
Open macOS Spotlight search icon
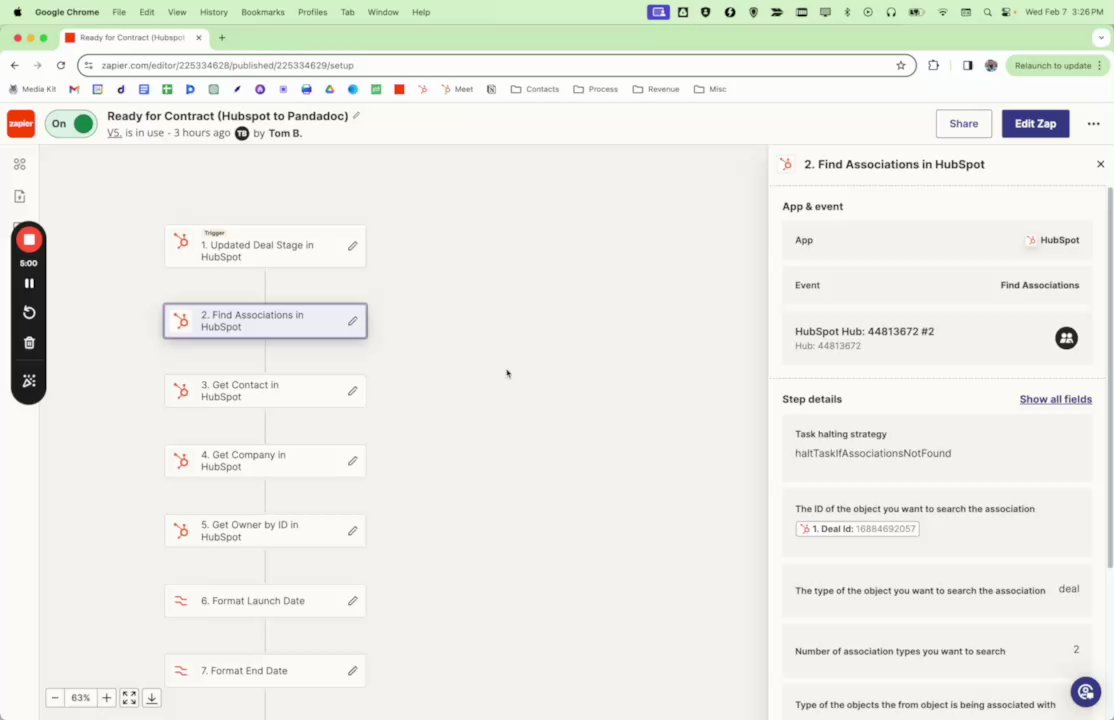tap(988, 12)
